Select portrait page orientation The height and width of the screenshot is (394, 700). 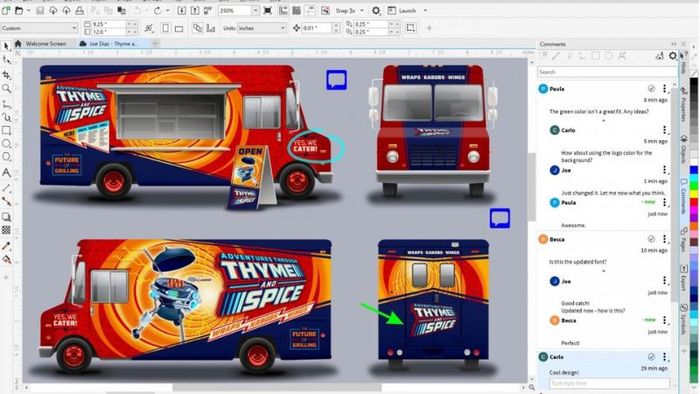coord(166,28)
